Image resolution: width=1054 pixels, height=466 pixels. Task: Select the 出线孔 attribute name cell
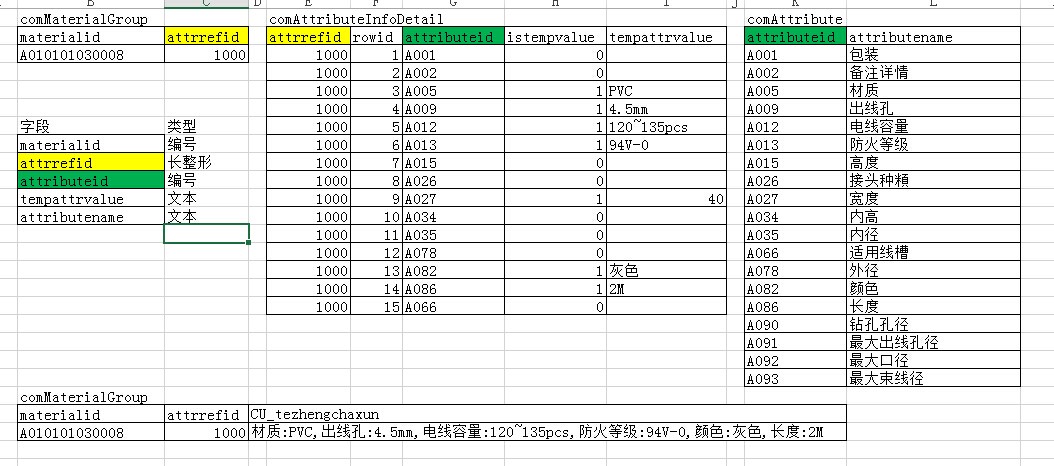[x=933, y=109]
